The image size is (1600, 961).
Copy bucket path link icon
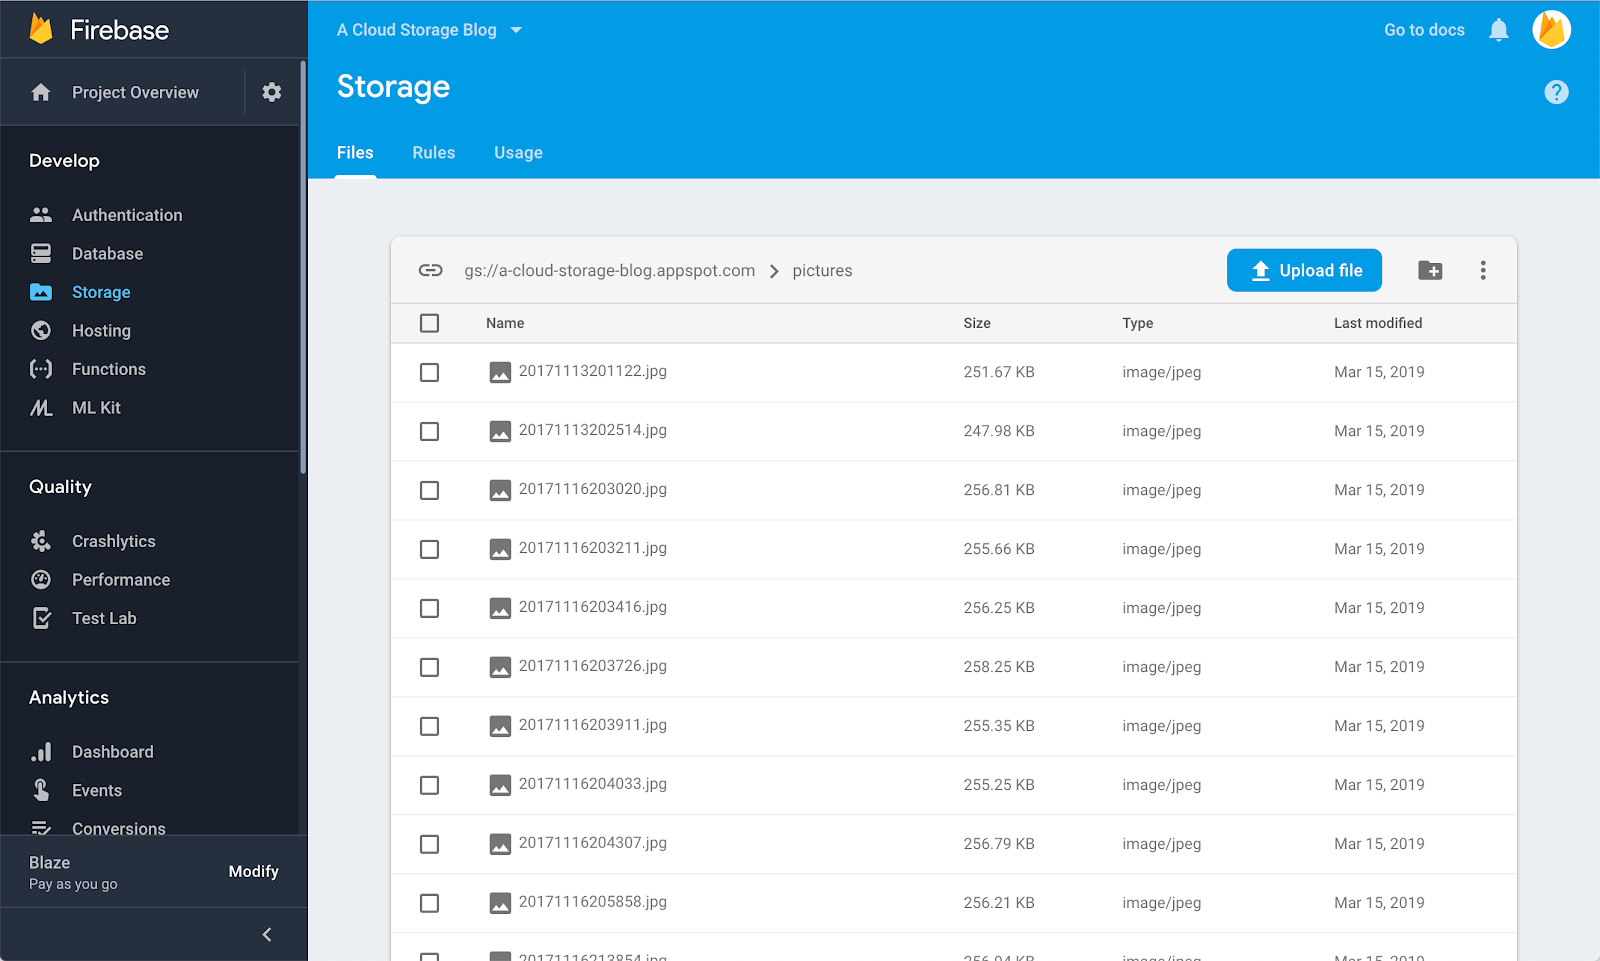(431, 270)
